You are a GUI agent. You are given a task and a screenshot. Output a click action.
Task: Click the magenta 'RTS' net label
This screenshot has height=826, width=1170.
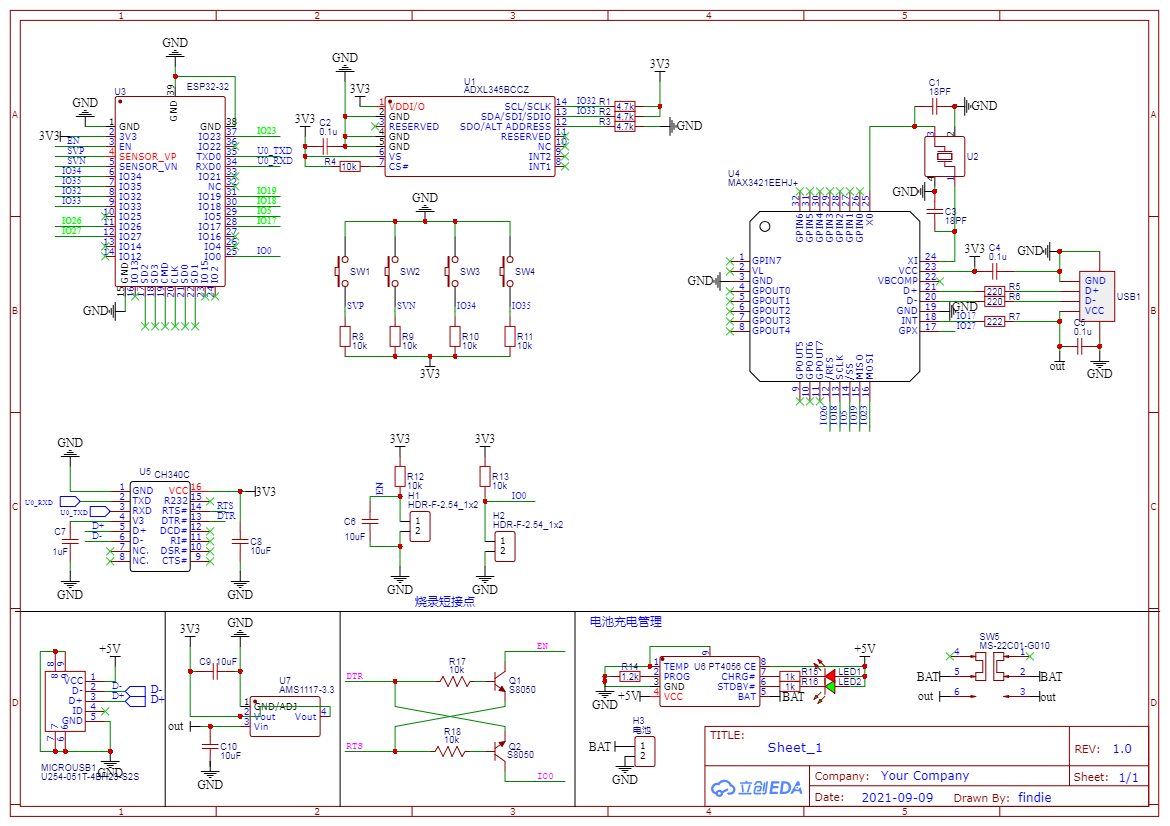click(354, 746)
